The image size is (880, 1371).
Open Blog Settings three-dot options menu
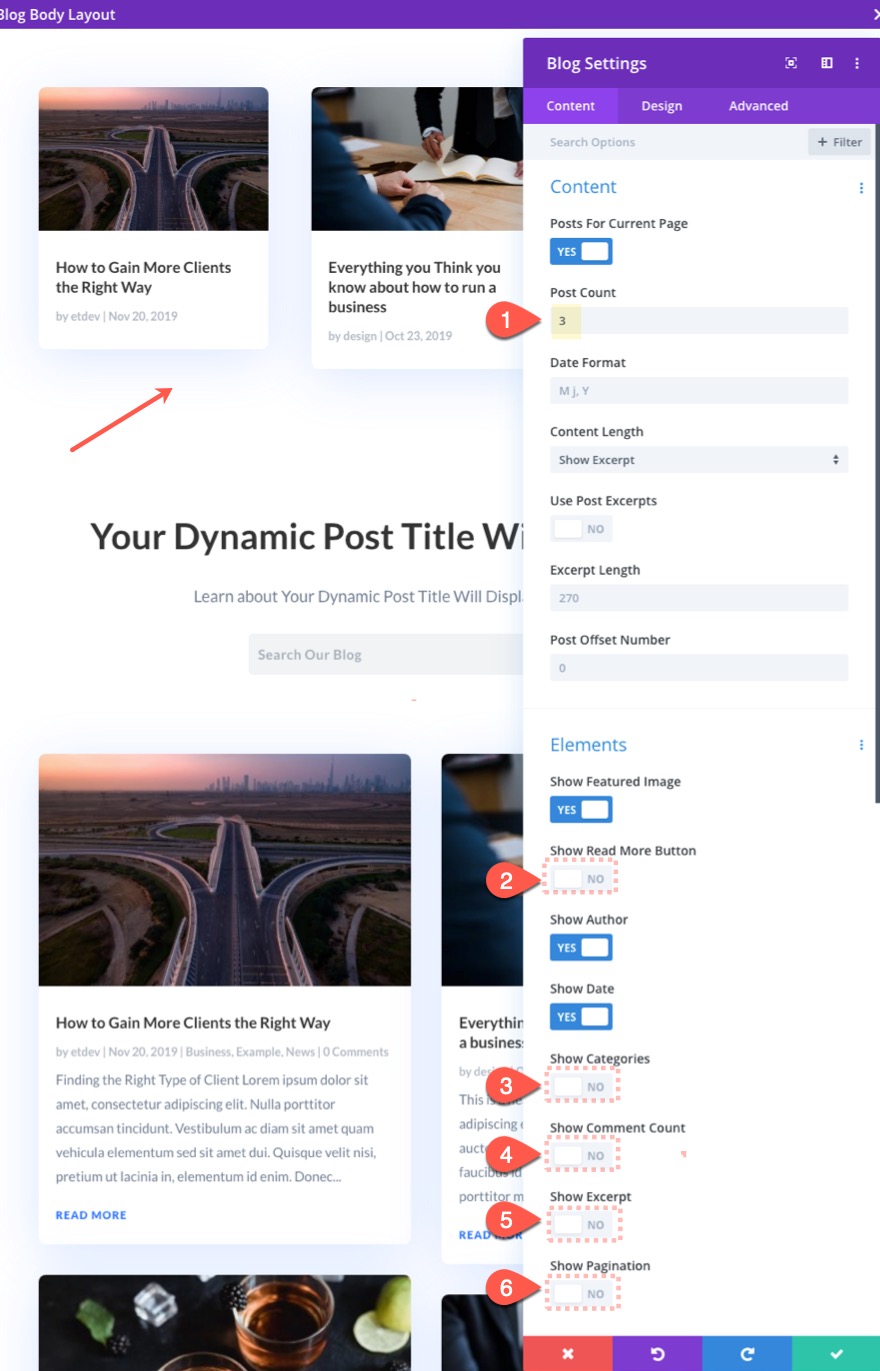coord(857,63)
